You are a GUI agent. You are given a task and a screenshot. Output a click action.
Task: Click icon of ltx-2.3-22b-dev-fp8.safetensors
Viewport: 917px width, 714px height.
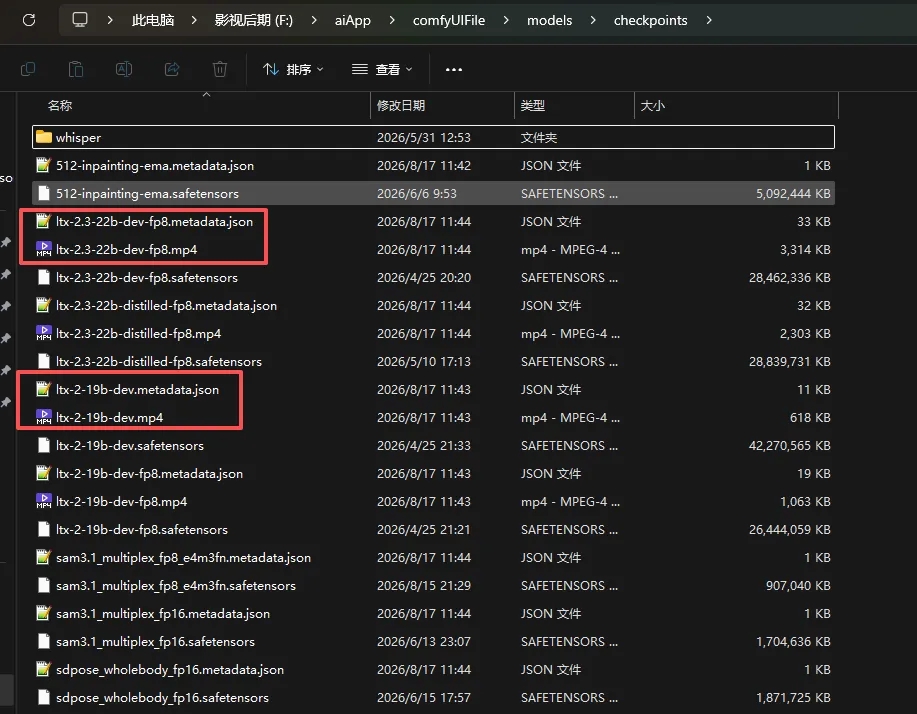(x=44, y=278)
